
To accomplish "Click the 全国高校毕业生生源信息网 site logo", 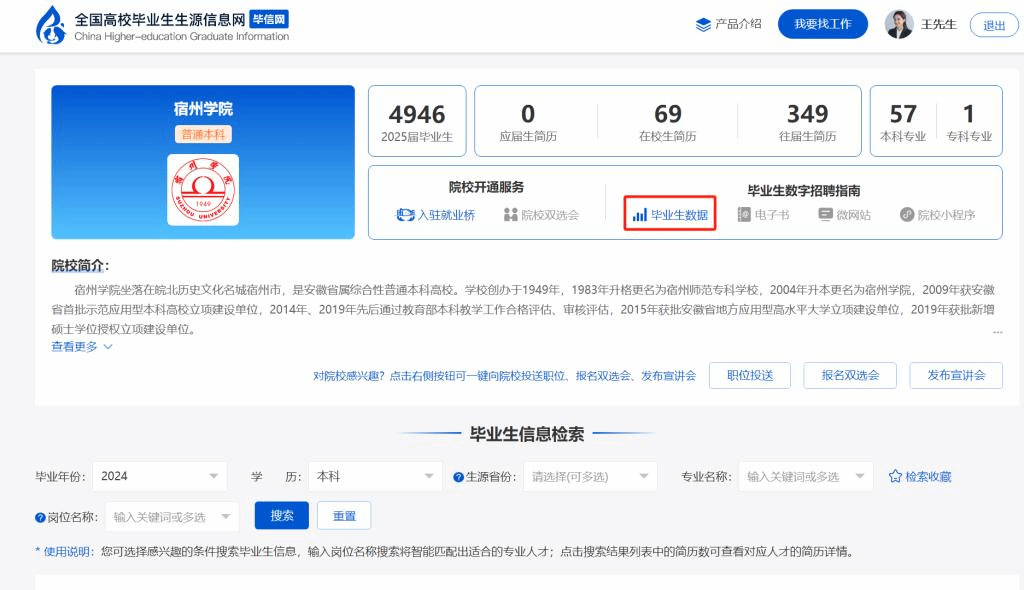I will (x=50, y=25).
